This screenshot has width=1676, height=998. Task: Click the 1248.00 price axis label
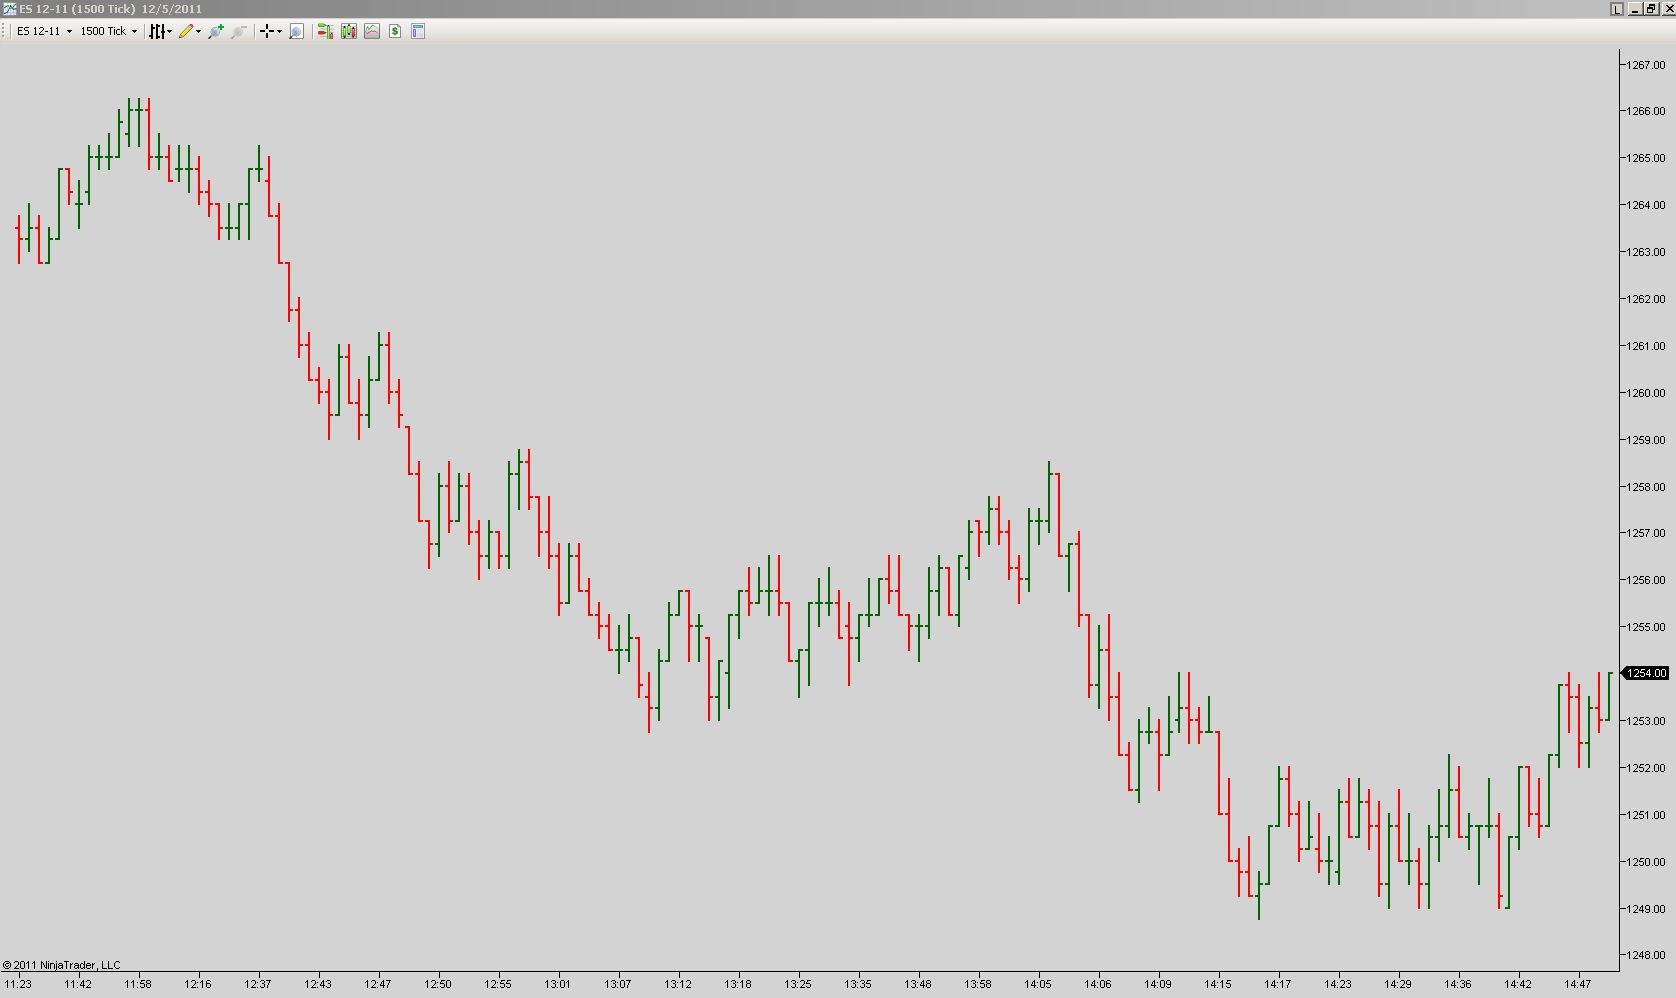coord(1646,955)
